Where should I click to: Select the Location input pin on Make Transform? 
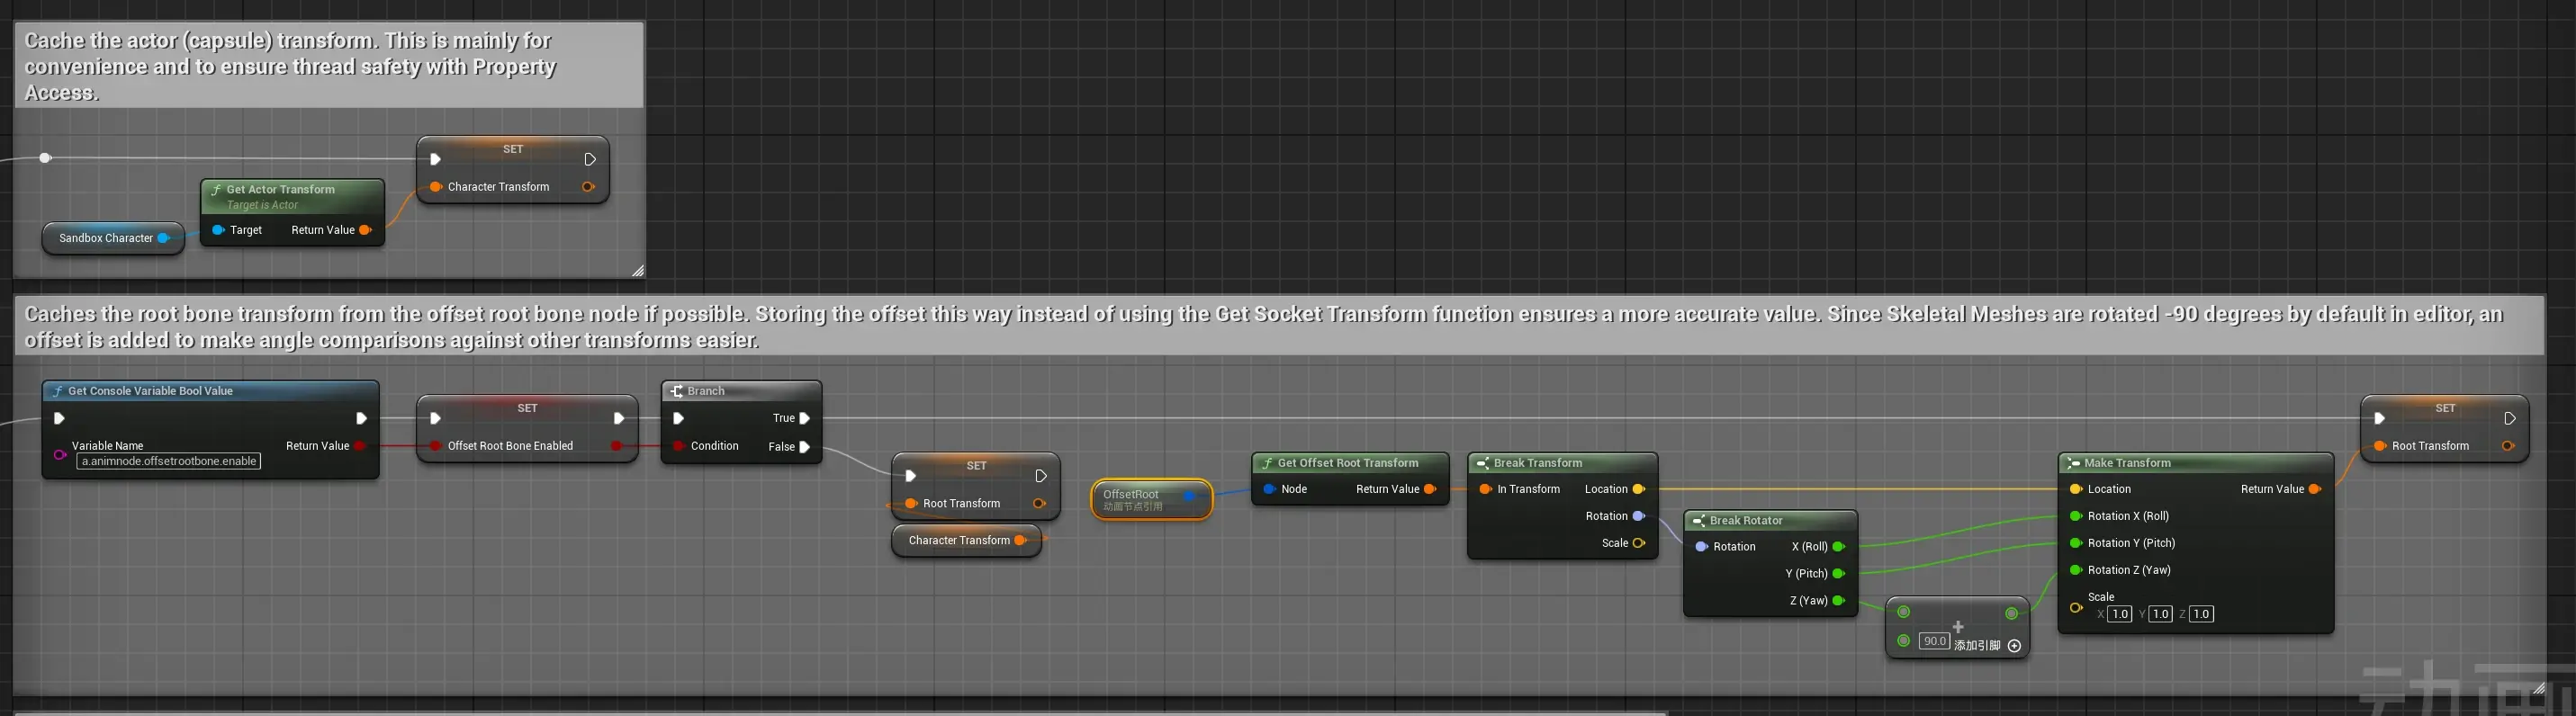coord(2076,489)
